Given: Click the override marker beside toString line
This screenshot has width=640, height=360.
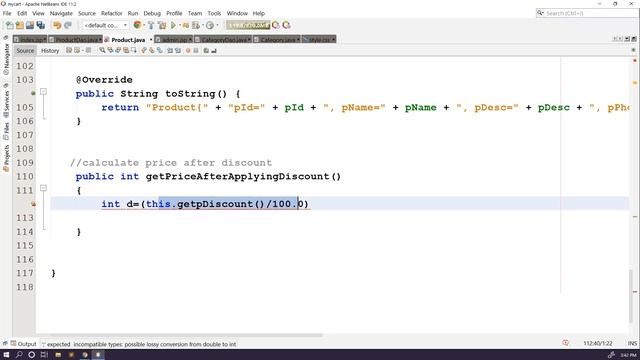Looking at the screenshot, I should (33, 93).
